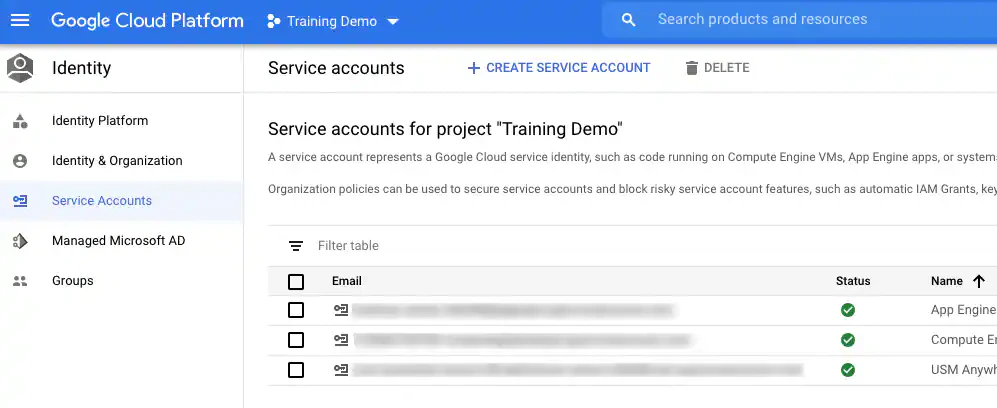Toggle the select-all checkbox in table header
The image size is (997, 408).
[296, 282]
